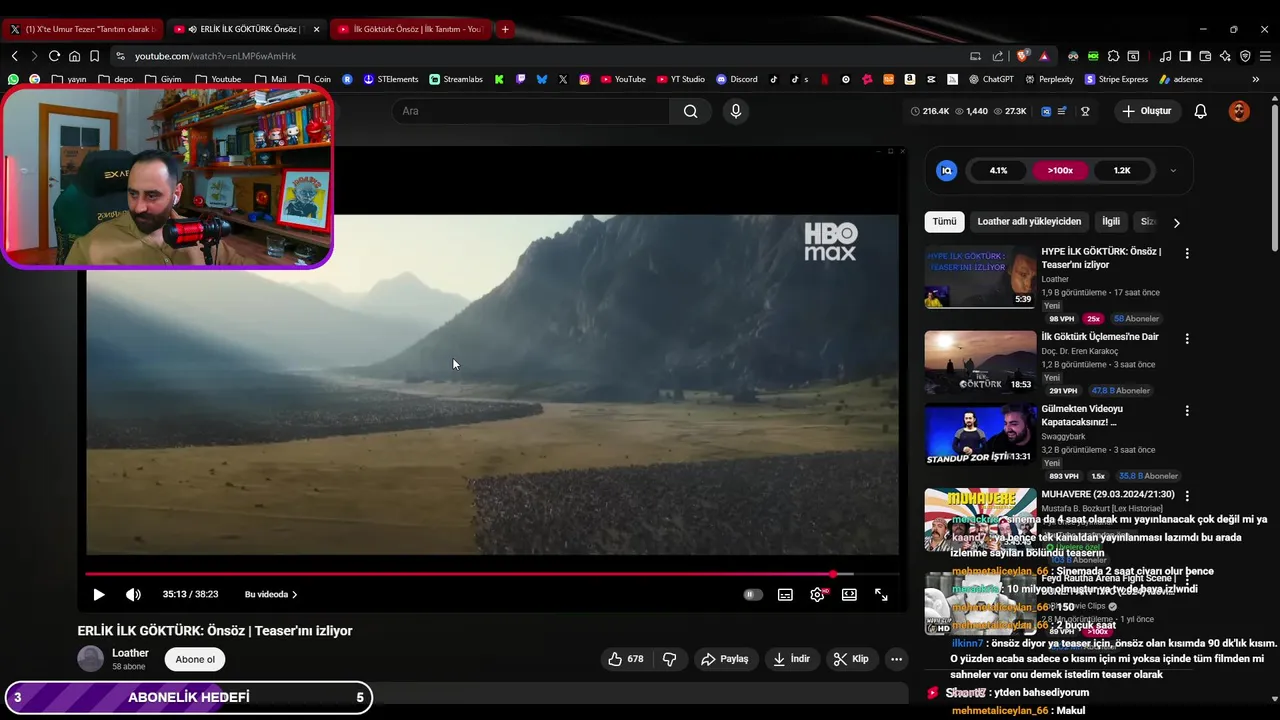
Task: Play the paused video
Action: point(98,594)
